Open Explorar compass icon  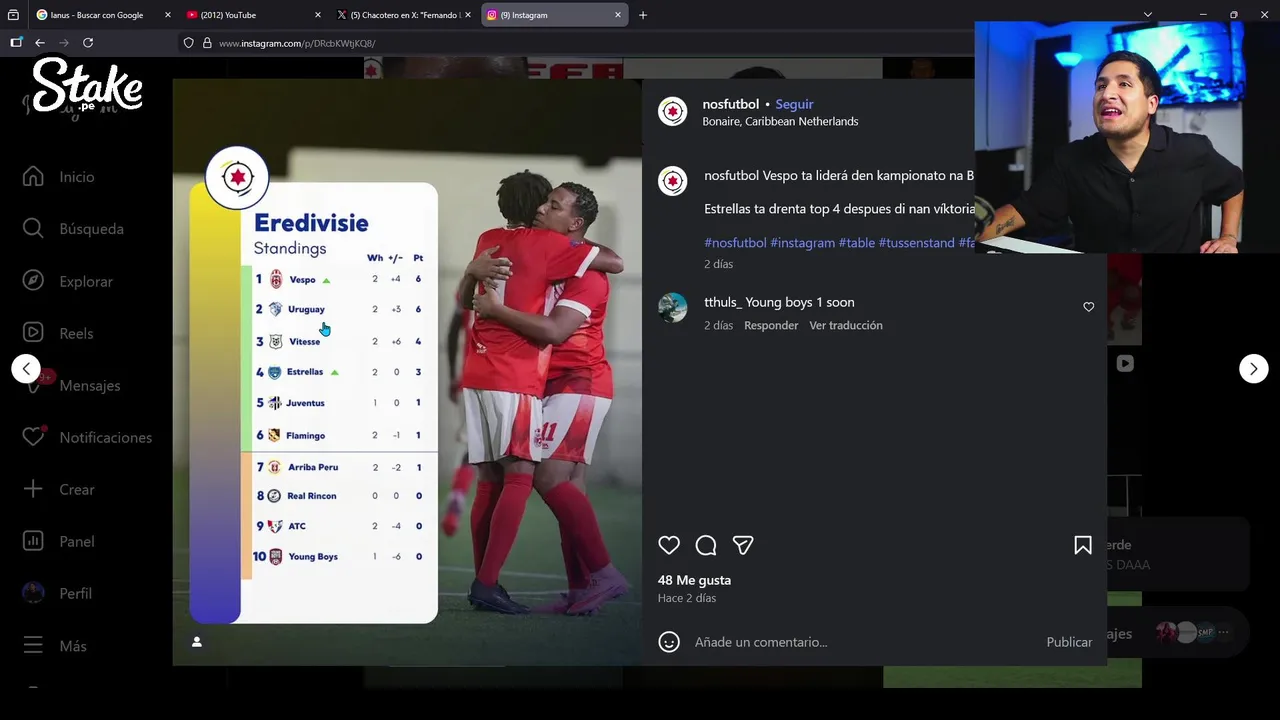[33, 281]
